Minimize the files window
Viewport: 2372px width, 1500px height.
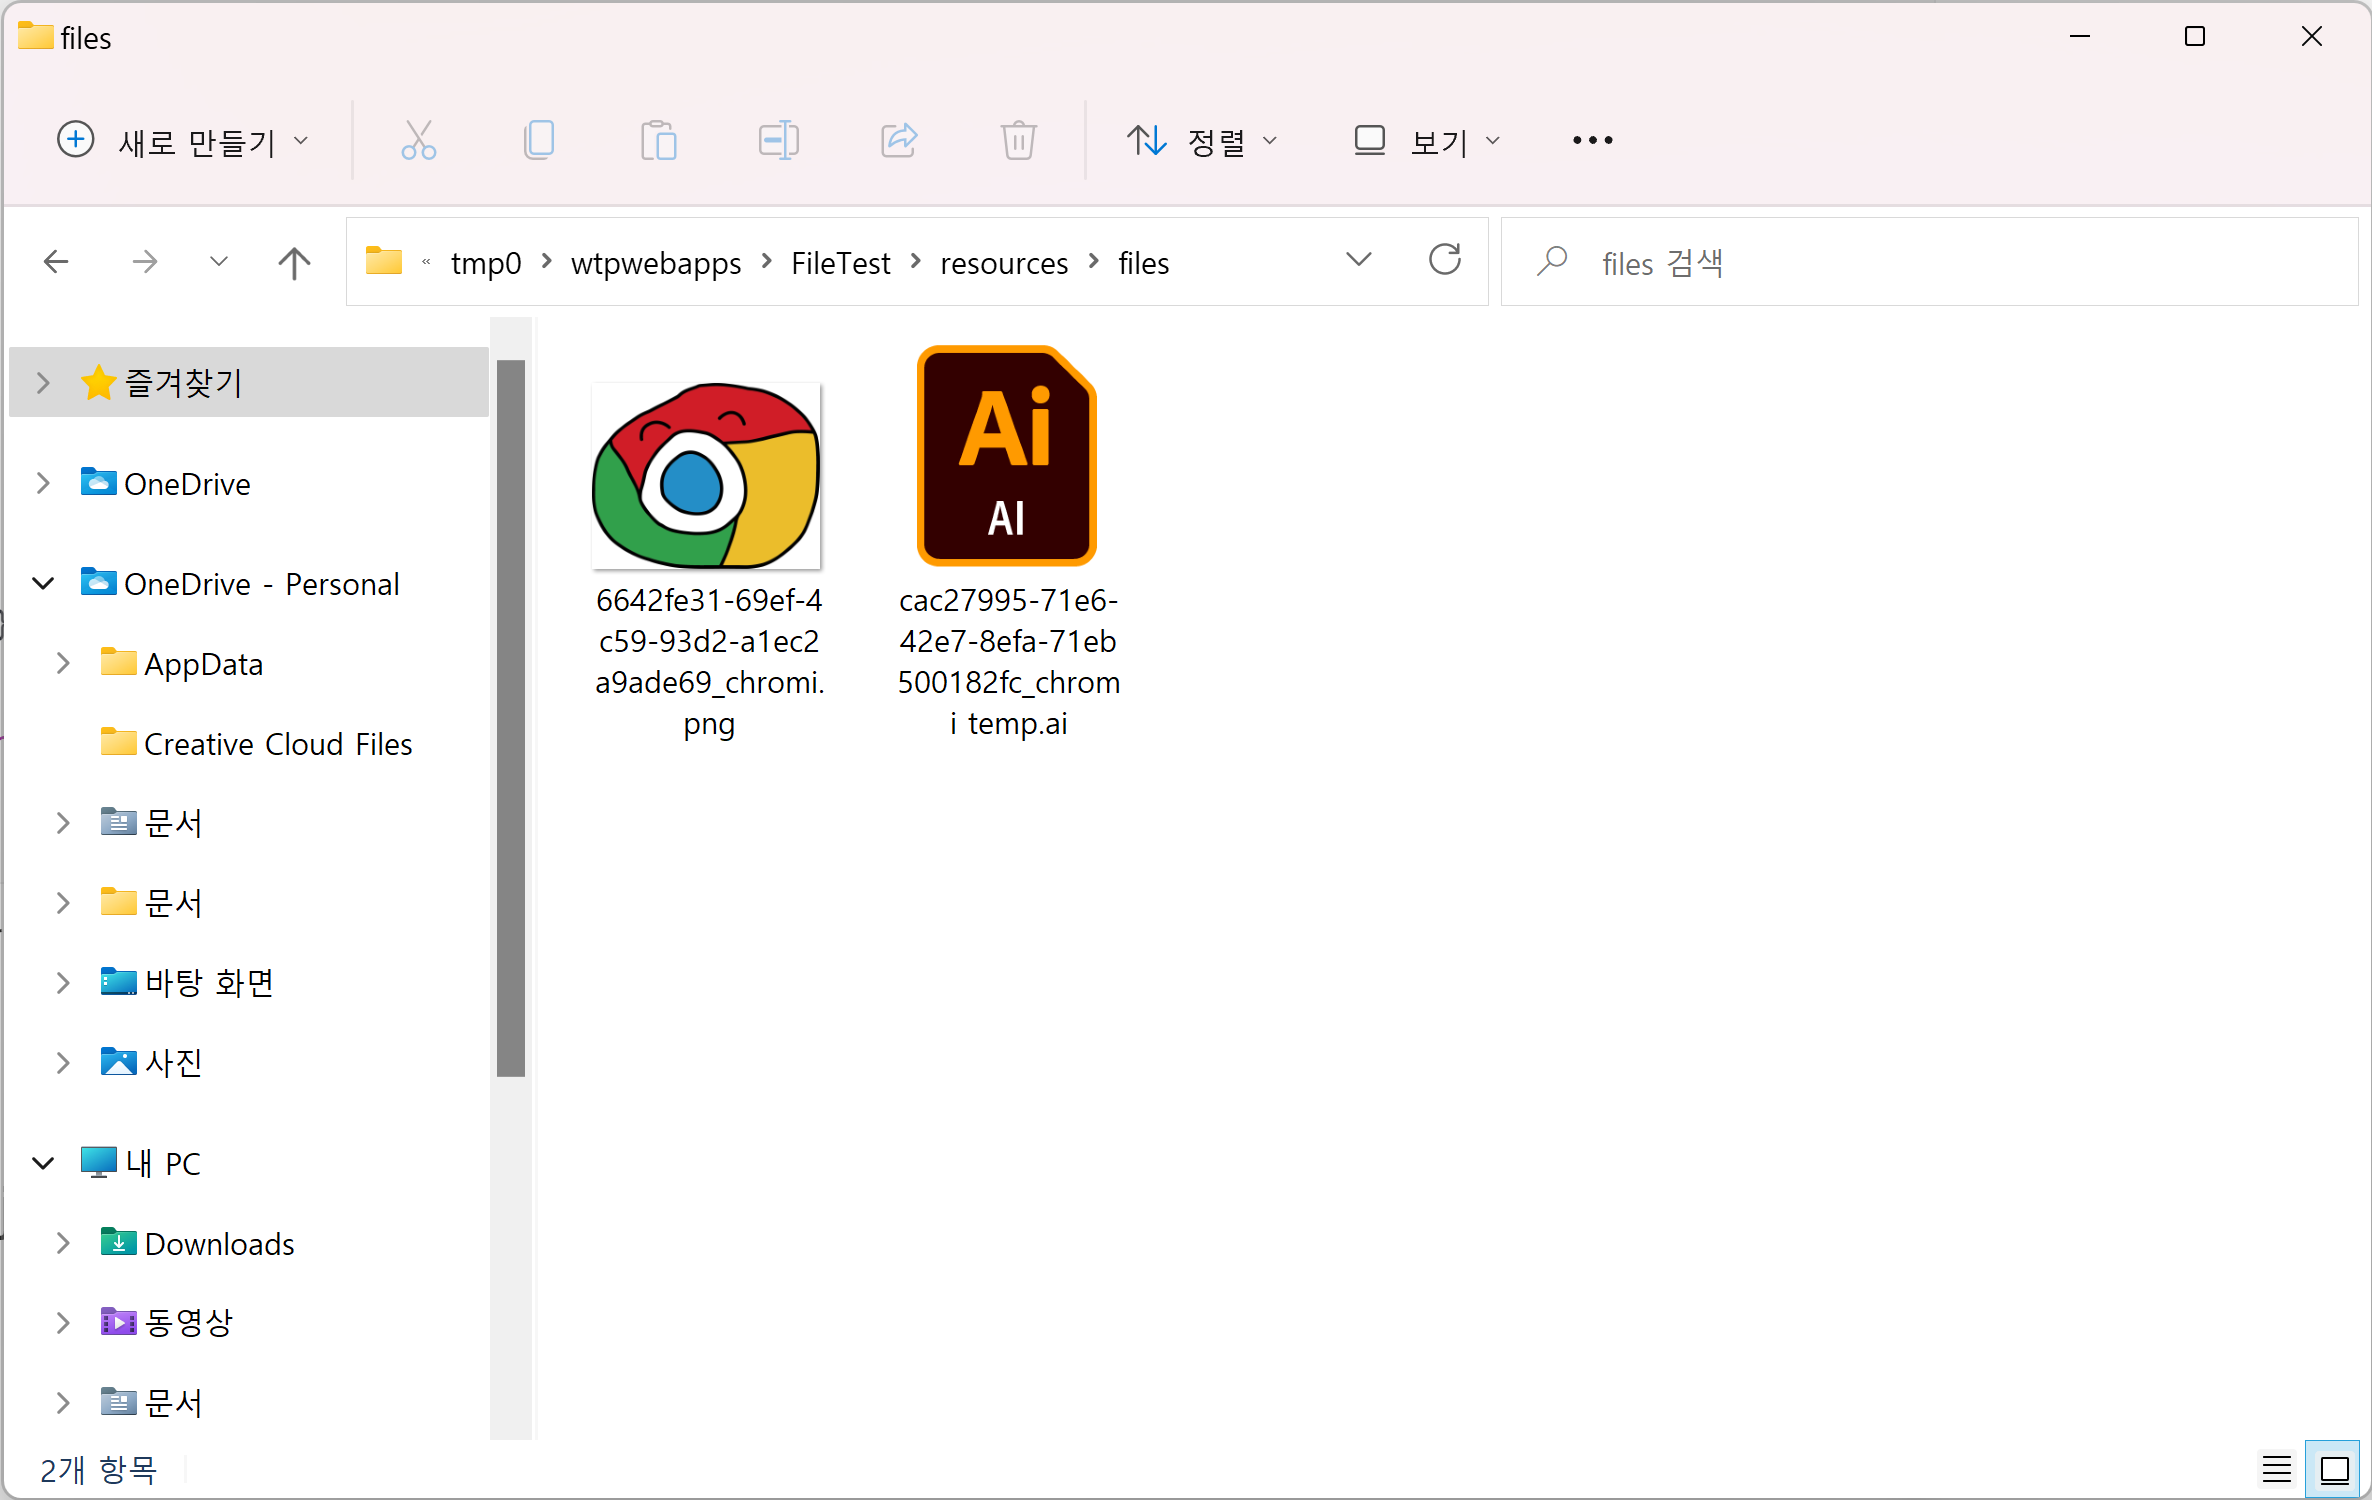point(2079,37)
